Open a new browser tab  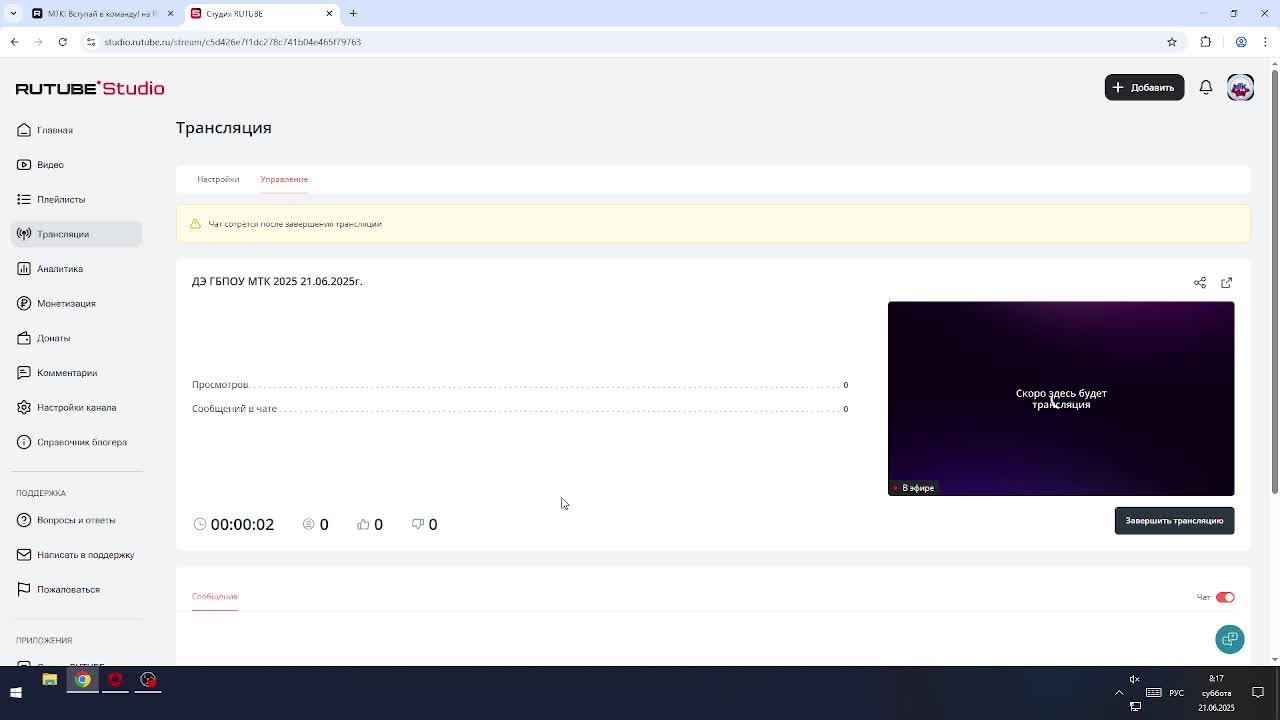click(x=353, y=13)
